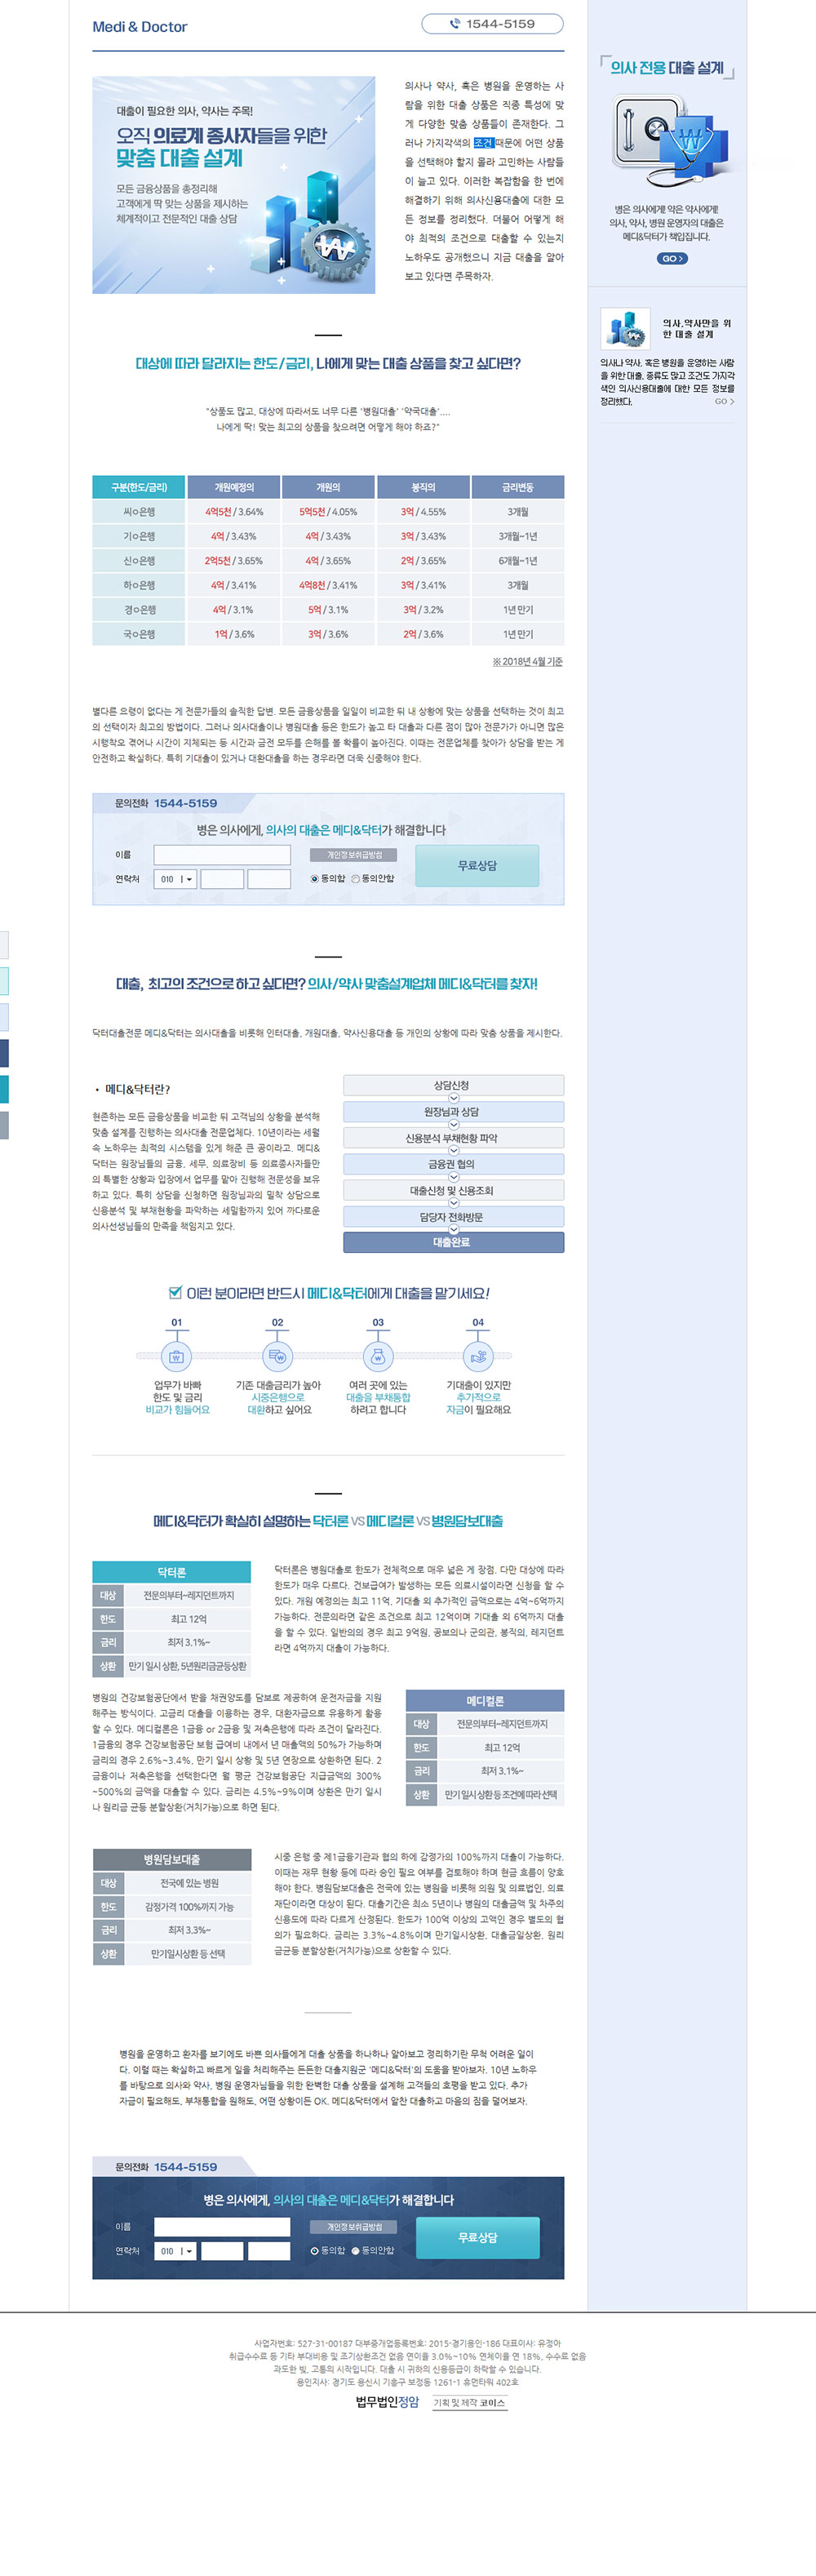Click the 봉직의 column header
Viewport: 816px width, 2576px height.
click(423, 488)
